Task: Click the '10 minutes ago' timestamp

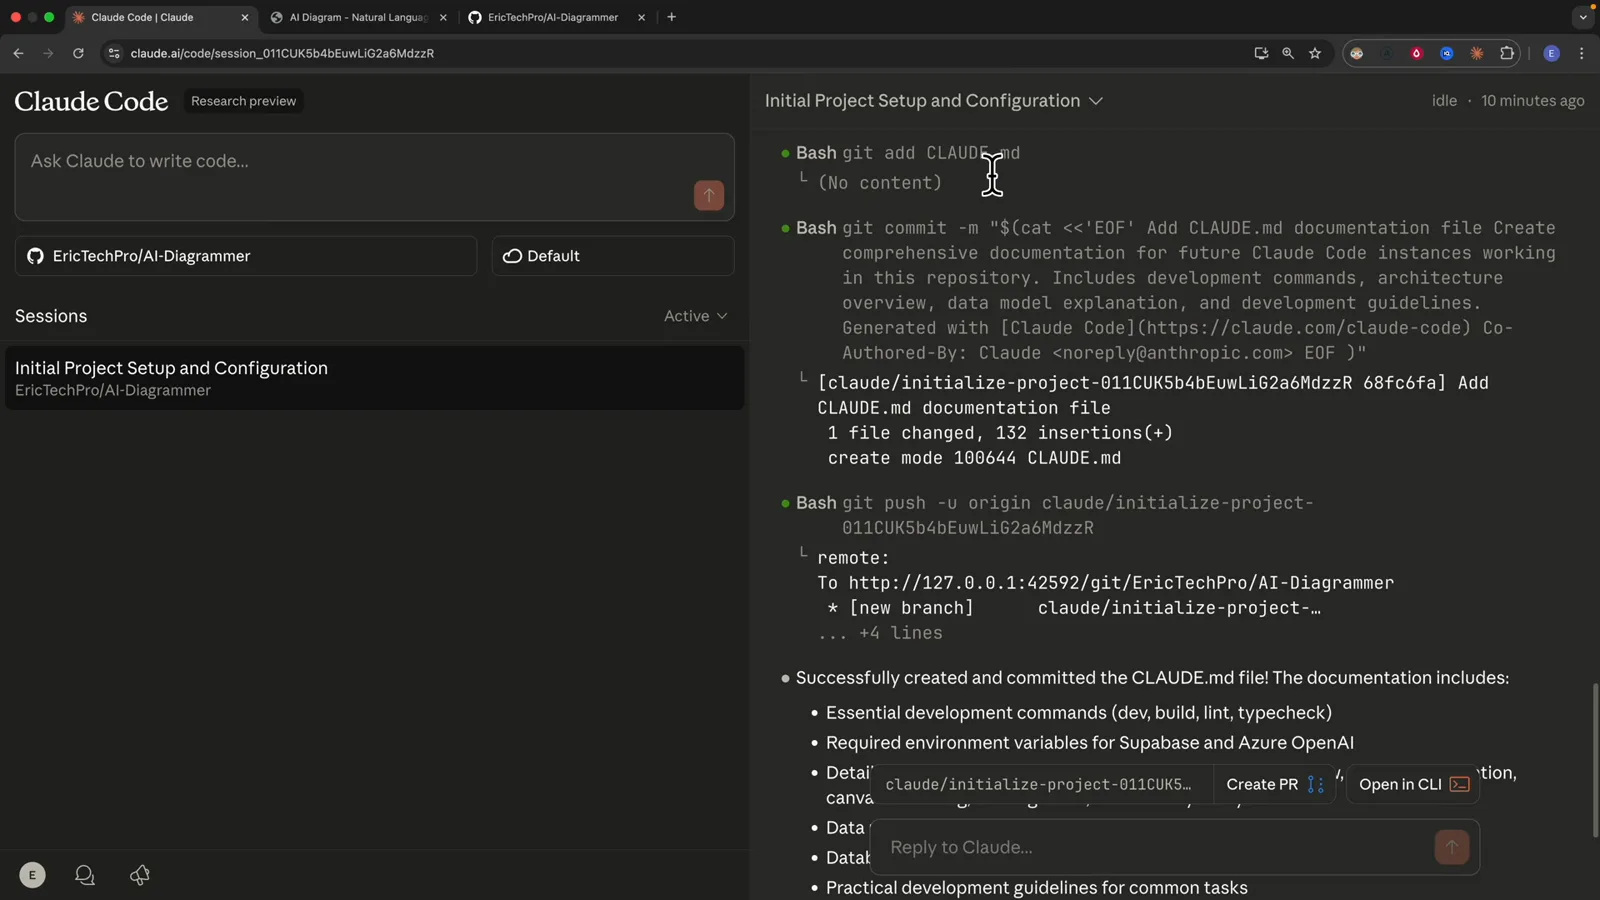Action: click(1532, 101)
